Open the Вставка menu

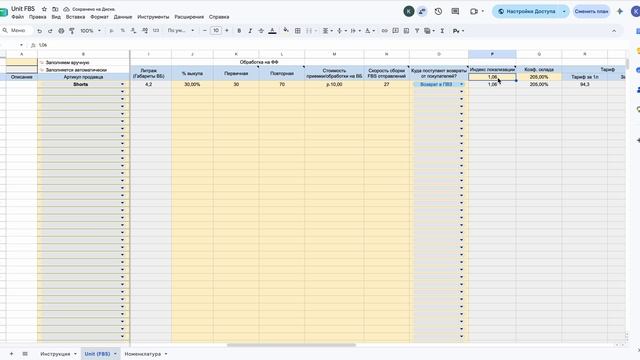pyautogui.click(x=75, y=17)
